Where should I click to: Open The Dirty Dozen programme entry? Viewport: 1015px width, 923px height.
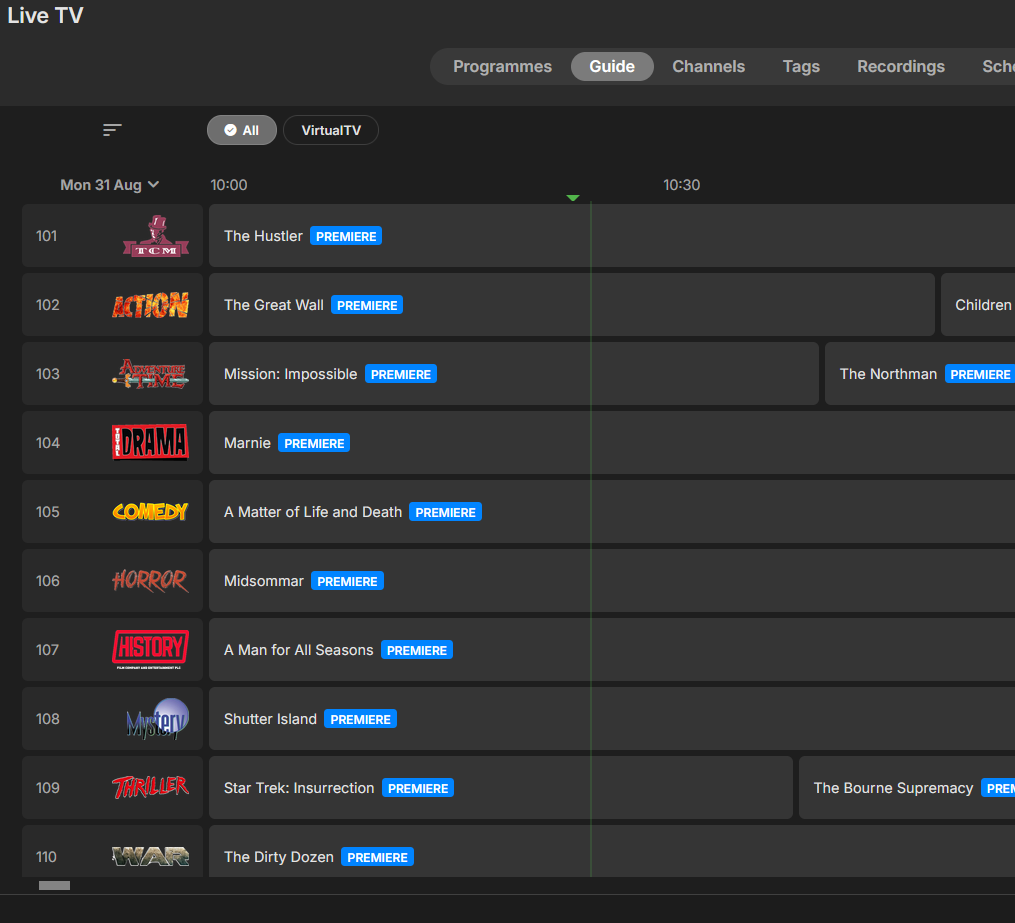coord(612,852)
